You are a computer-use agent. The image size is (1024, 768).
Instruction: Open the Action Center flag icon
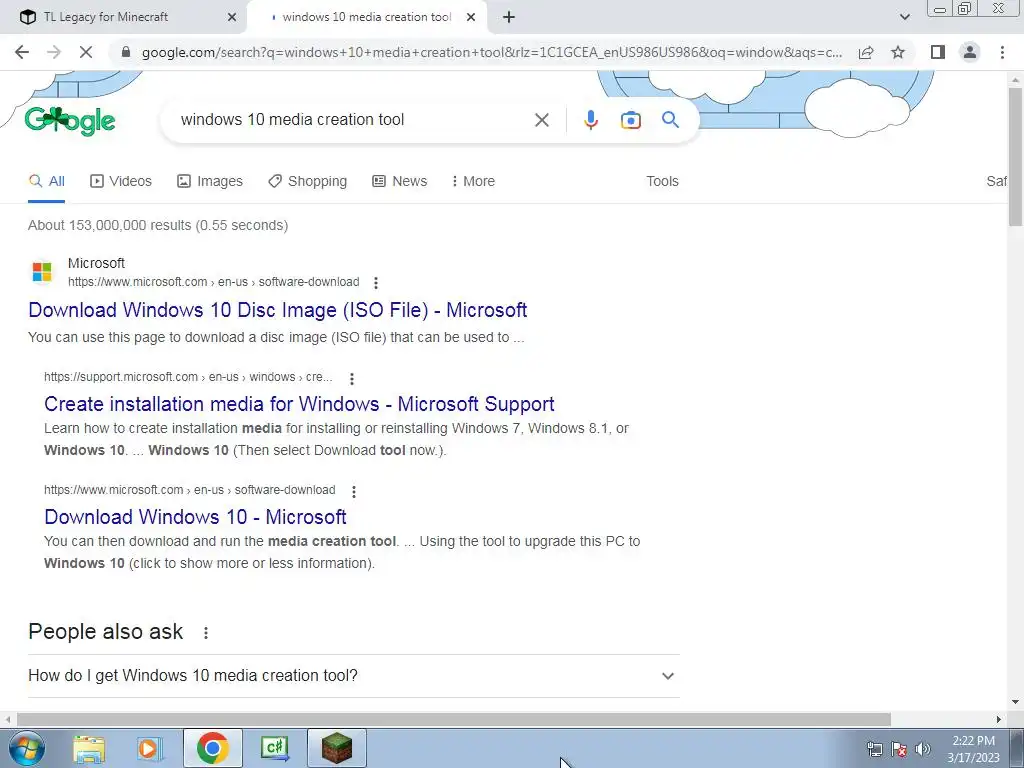(899, 750)
